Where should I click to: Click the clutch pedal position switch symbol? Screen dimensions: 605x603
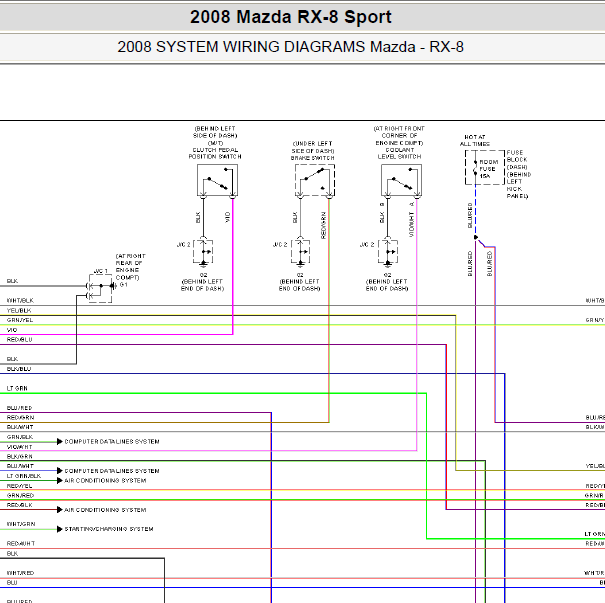tap(217, 180)
